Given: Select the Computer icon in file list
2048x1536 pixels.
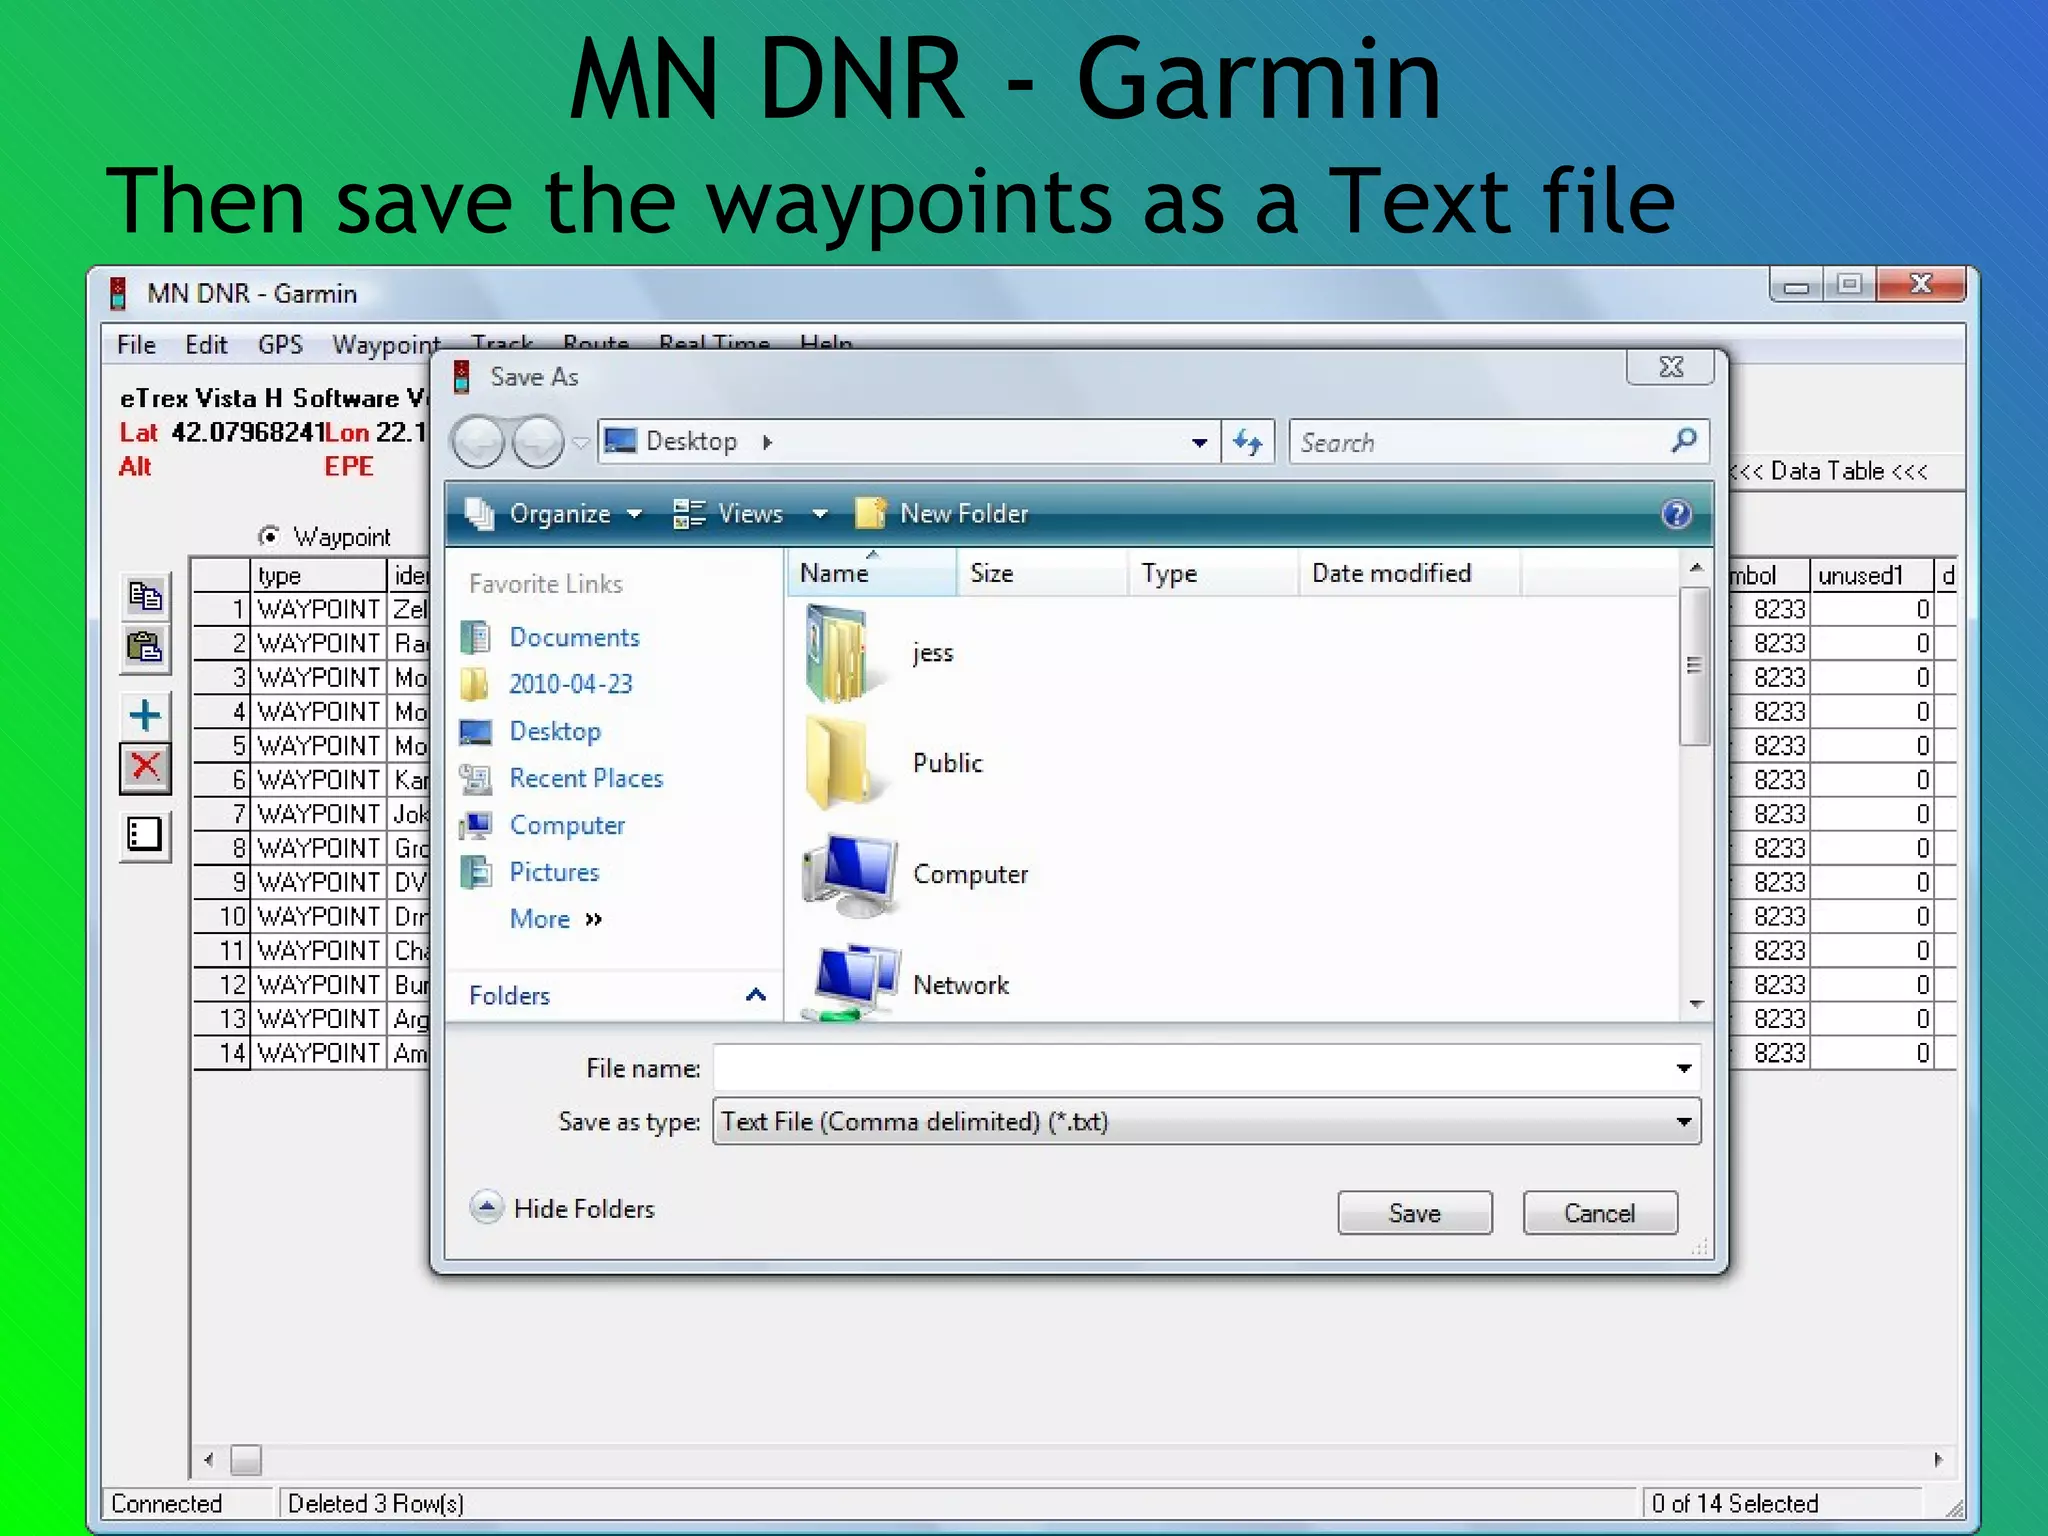Looking at the screenshot, I should click(x=850, y=875).
